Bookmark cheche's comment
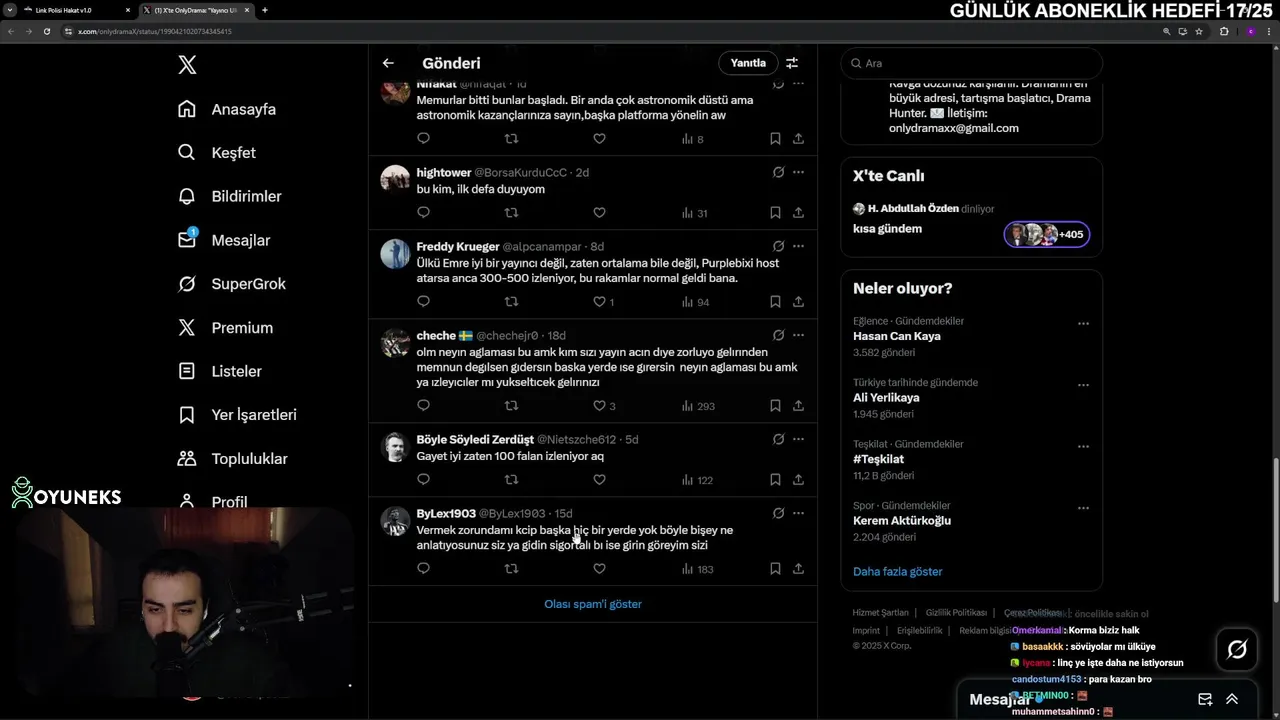Viewport: 1280px width, 720px height. pos(775,405)
